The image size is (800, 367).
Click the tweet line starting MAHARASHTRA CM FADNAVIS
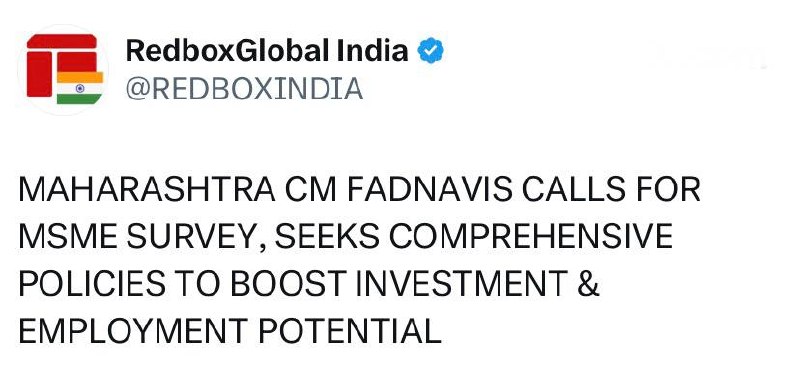click(x=359, y=189)
